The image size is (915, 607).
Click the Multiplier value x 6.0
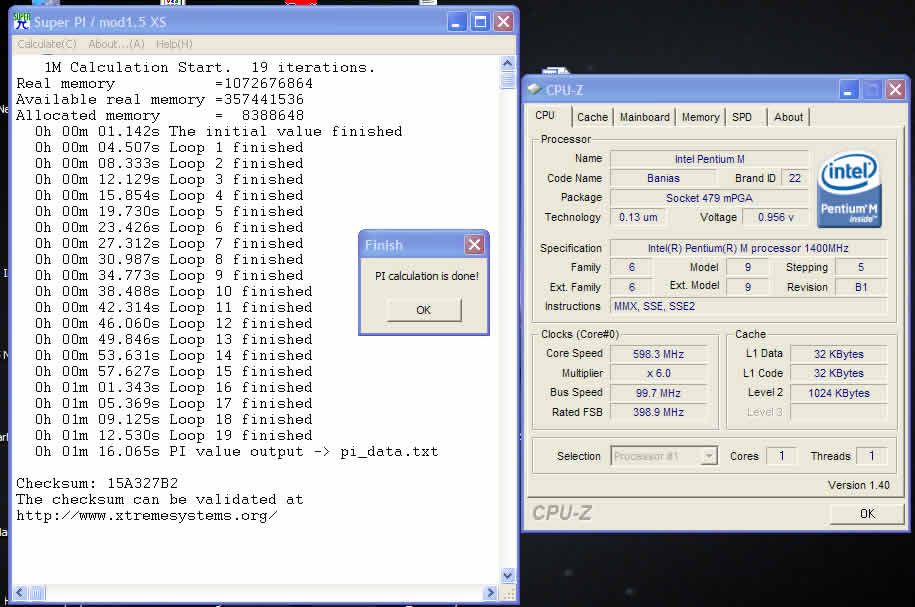coord(658,373)
